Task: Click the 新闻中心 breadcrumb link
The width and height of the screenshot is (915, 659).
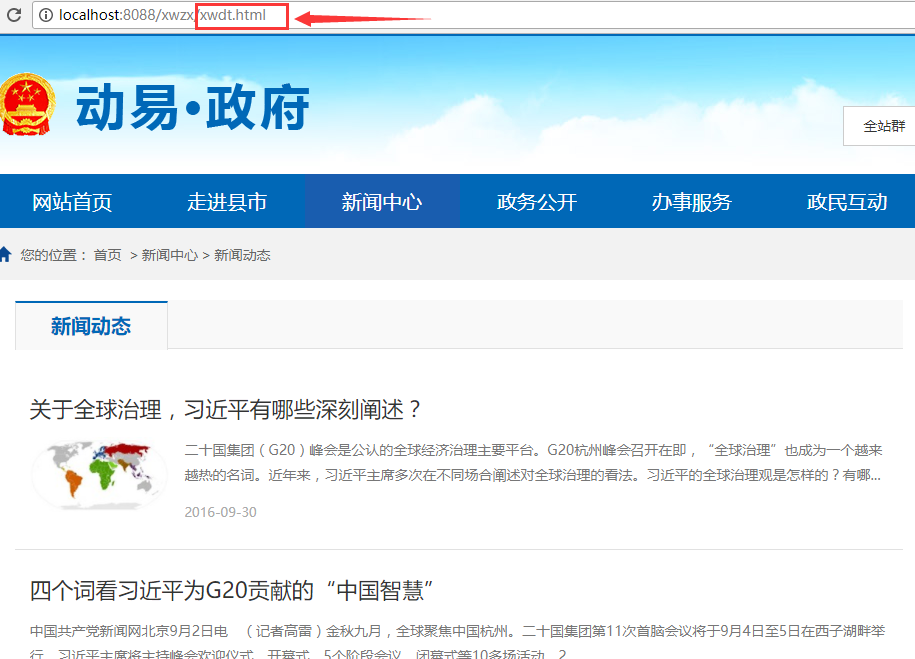Action: [x=169, y=255]
